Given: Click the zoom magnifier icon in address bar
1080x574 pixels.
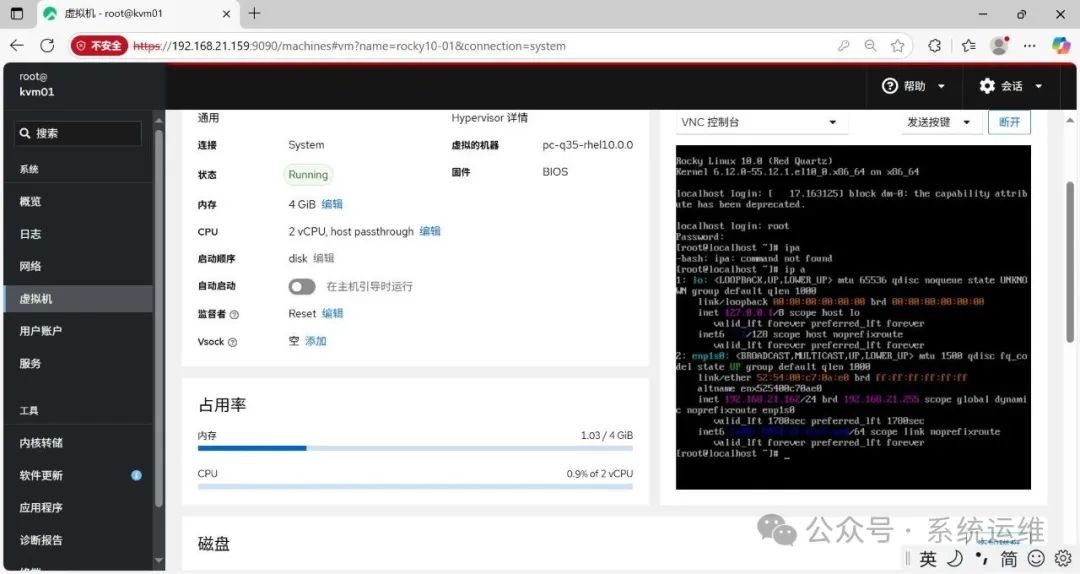Looking at the screenshot, I should 870,46.
